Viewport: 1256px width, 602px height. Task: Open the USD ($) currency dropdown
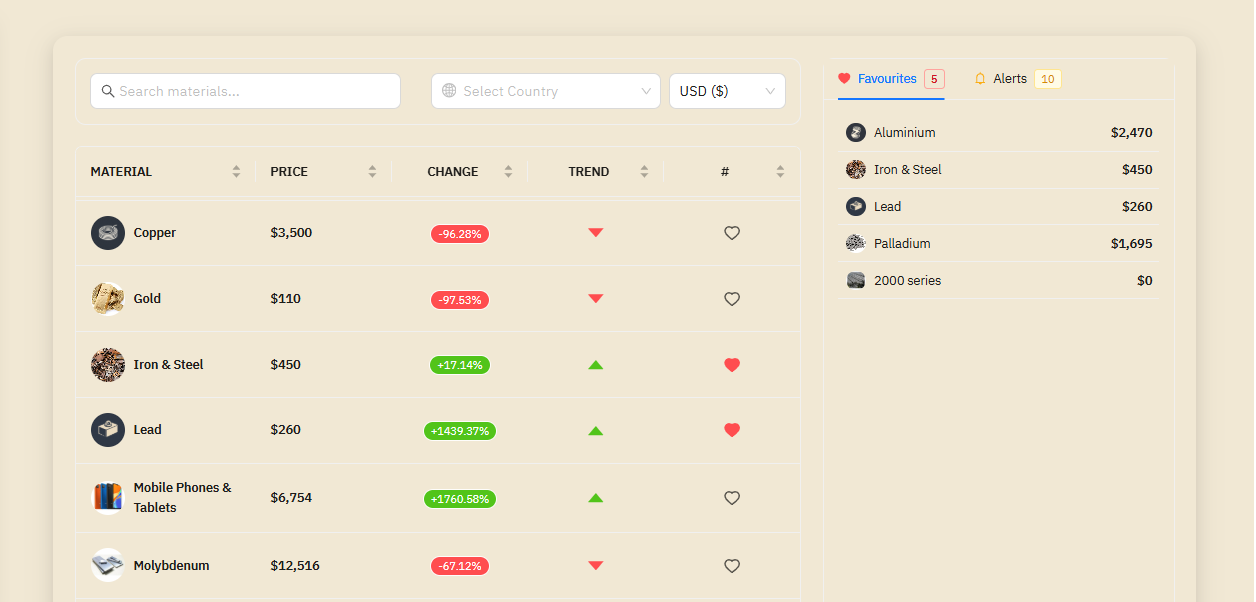click(727, 91)
